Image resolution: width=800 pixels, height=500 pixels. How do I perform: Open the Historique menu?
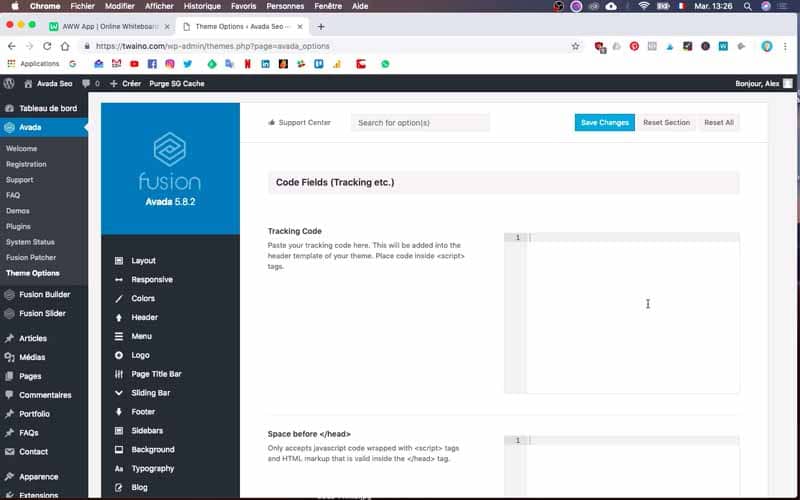202,6
